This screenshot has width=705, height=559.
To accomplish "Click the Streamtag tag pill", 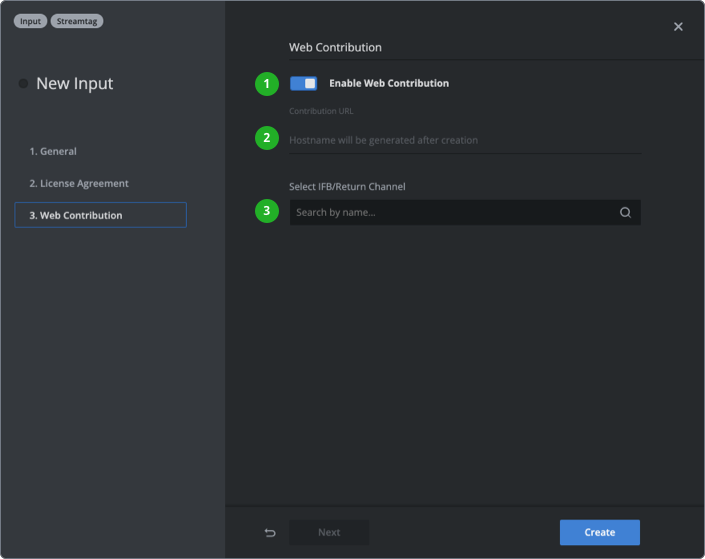I will [77, 21].
